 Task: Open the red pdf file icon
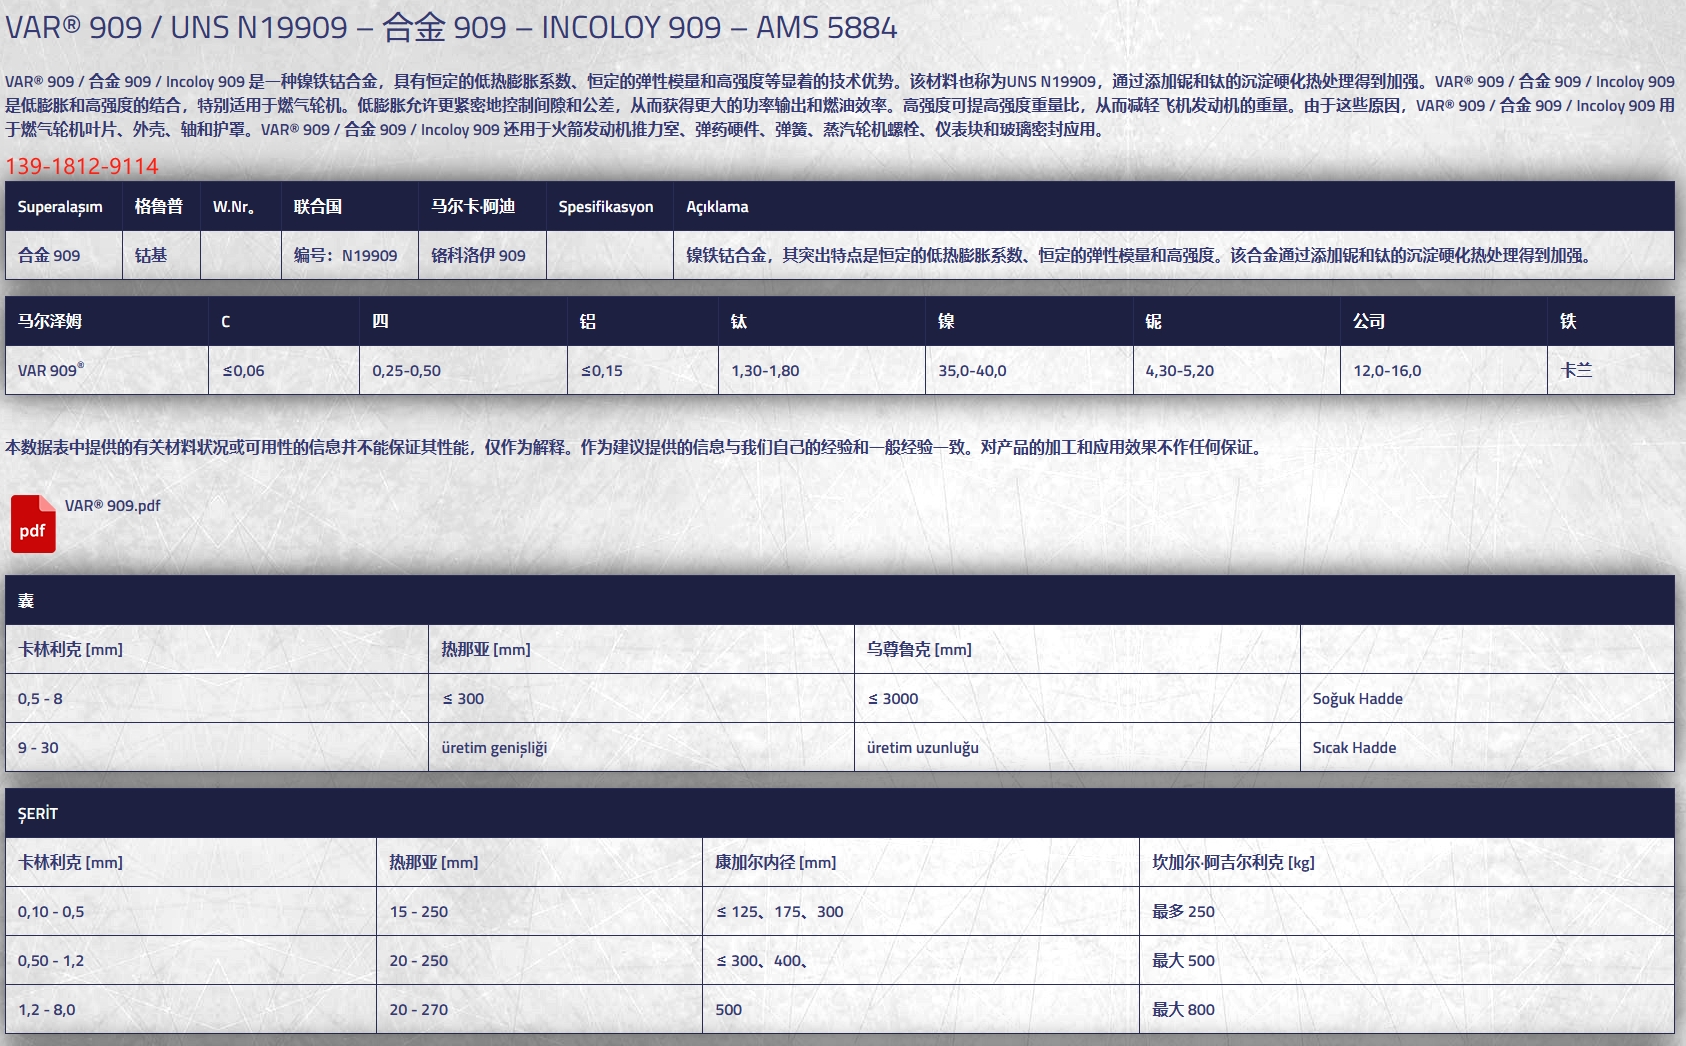point(33,524)
